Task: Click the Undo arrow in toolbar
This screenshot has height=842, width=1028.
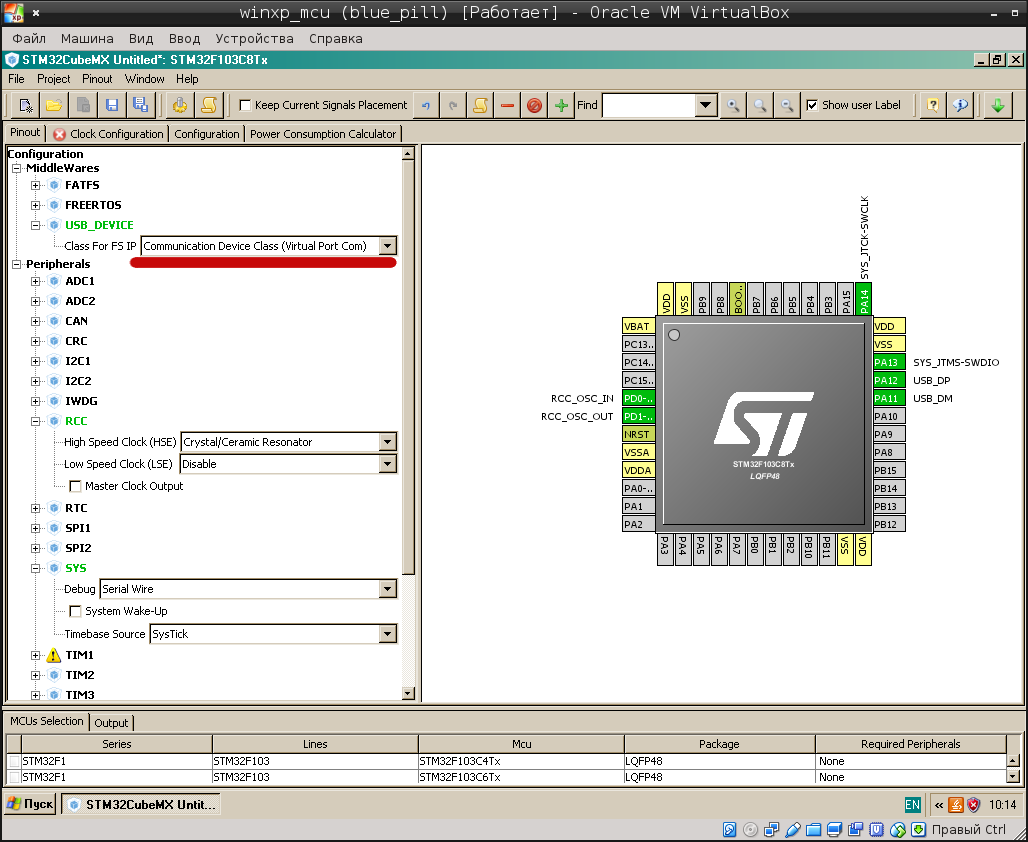Action: click(427, 105)
